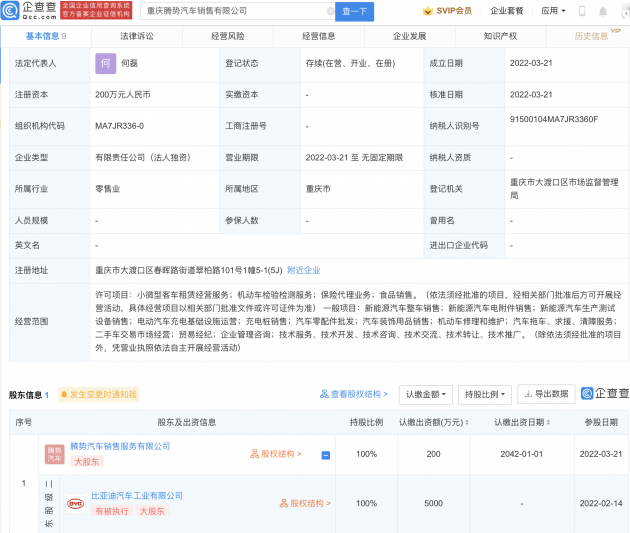Open 比亚迪汽车工业有限公司 link
The width and height of the screenshot is (630, 533).
pos(137,496)
